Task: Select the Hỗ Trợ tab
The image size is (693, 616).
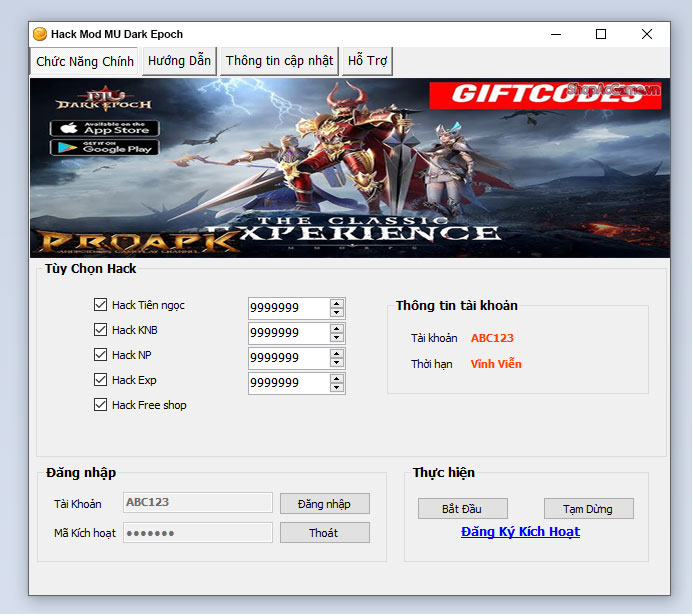Action: point(367,61)
